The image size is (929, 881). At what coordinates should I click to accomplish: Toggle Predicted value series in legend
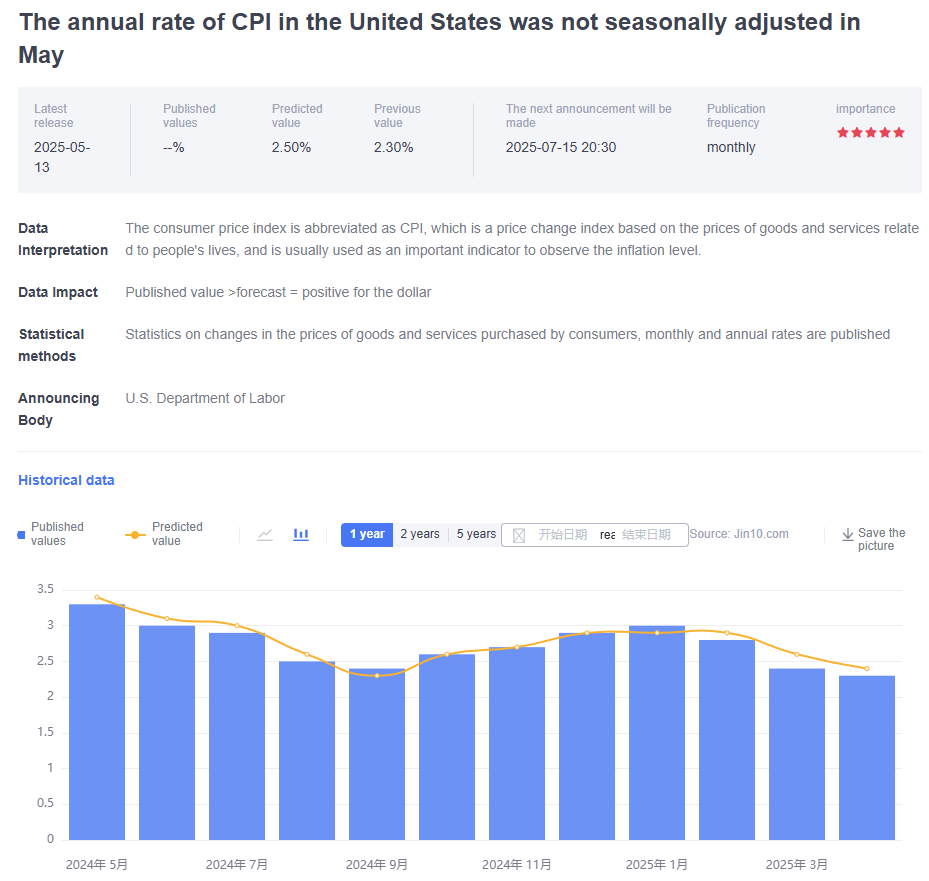(x=165, y=534)
